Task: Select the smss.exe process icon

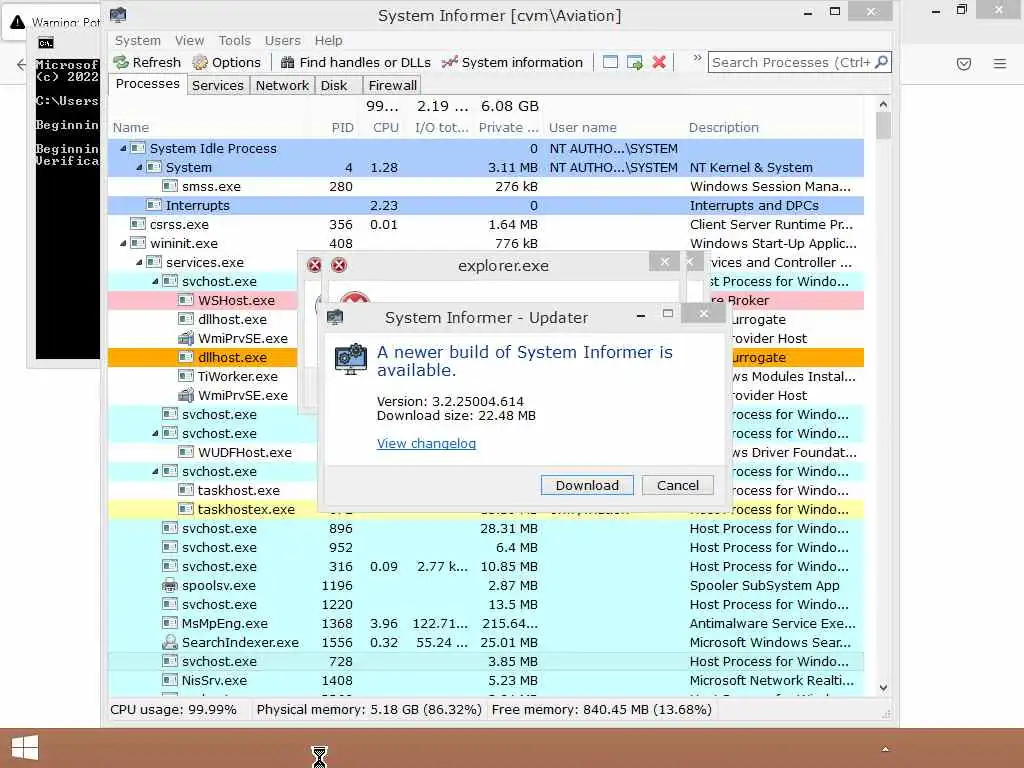Action: point(170,186)
